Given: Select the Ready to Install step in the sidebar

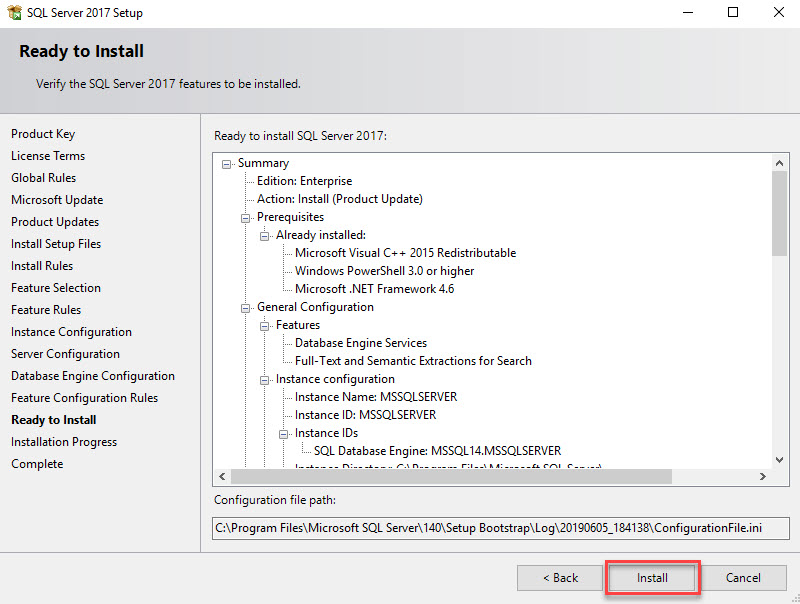Looking at the screenshot, I should coord(54,420).
